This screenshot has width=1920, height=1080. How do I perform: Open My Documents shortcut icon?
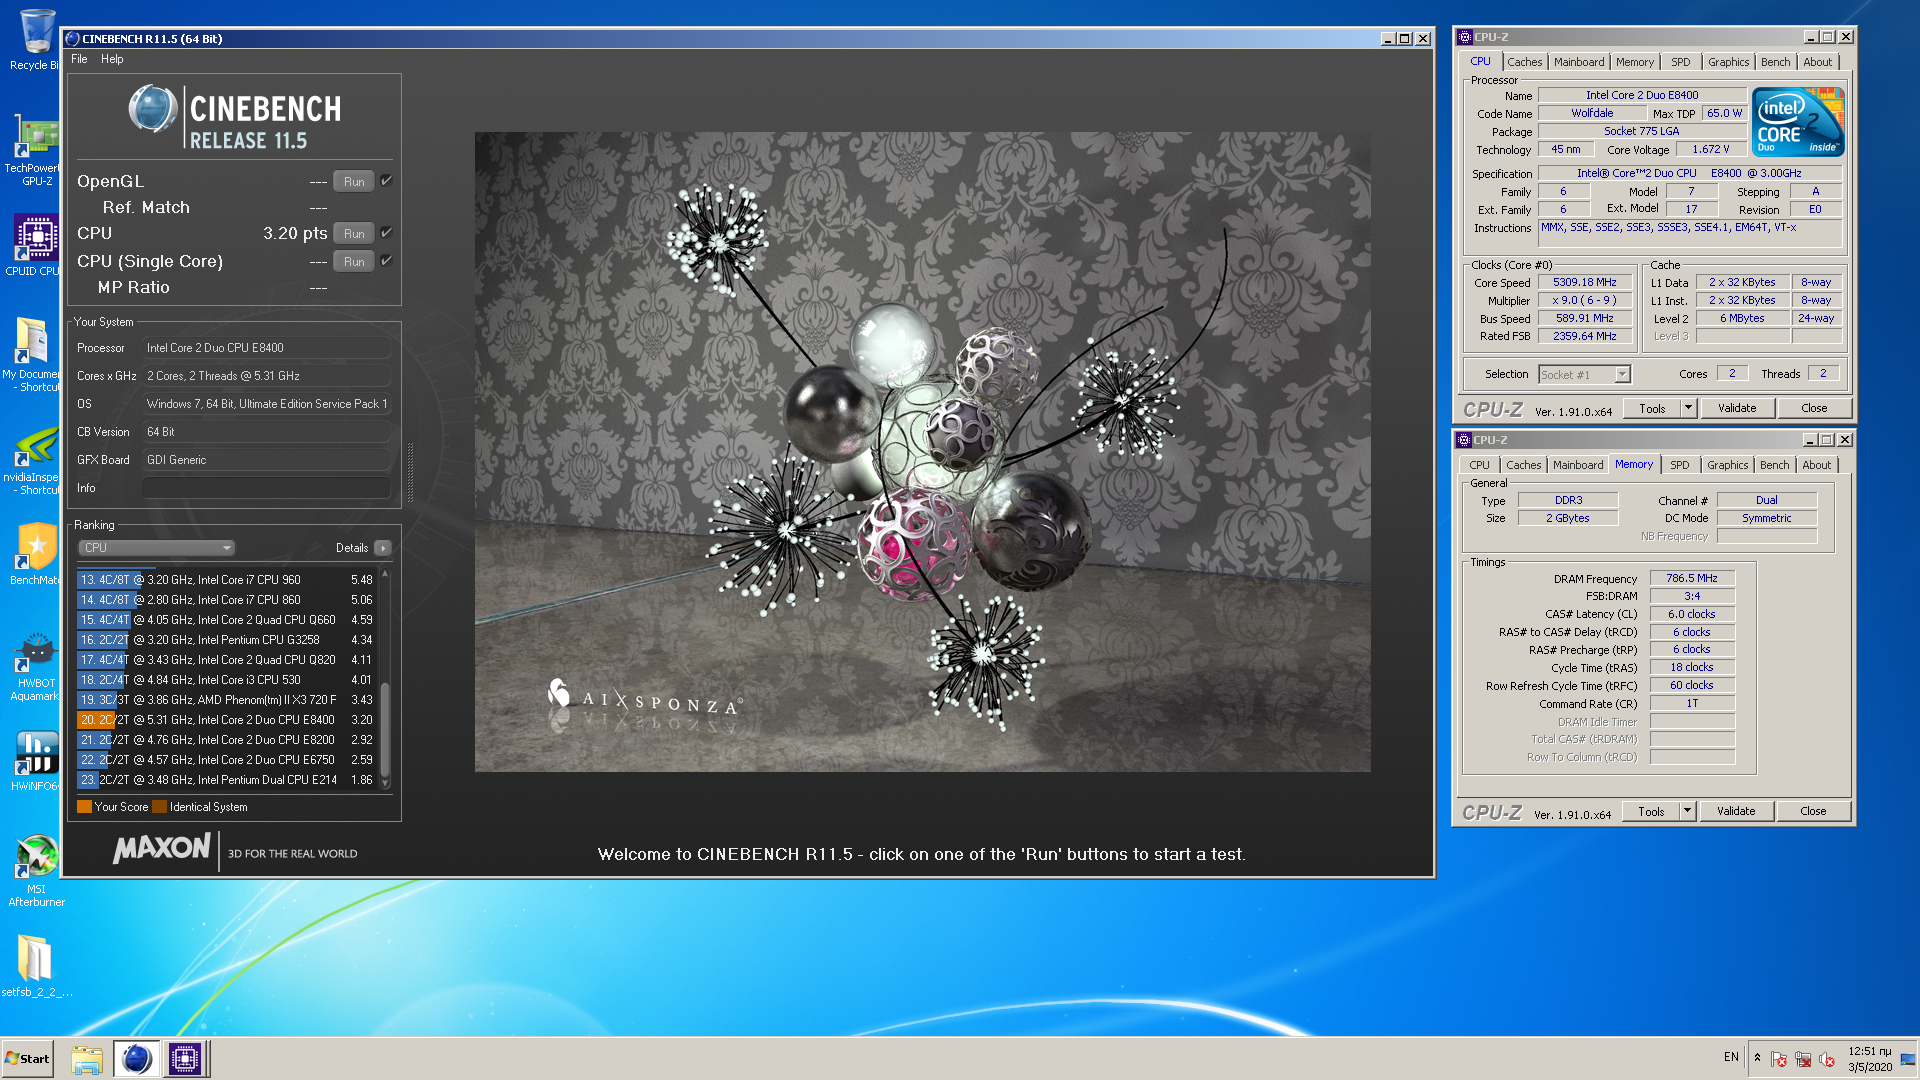point(33,354)
